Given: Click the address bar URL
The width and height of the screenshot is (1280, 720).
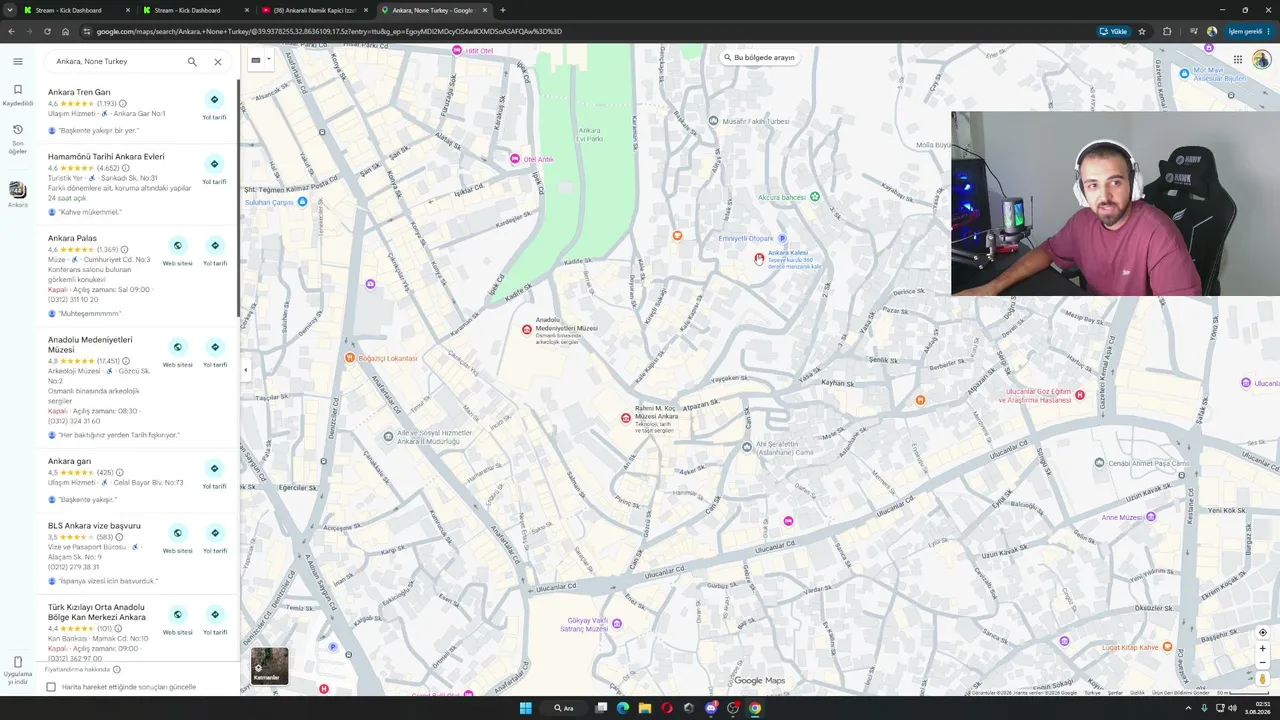Looking at the screenshot, I should tap(329, 31).
